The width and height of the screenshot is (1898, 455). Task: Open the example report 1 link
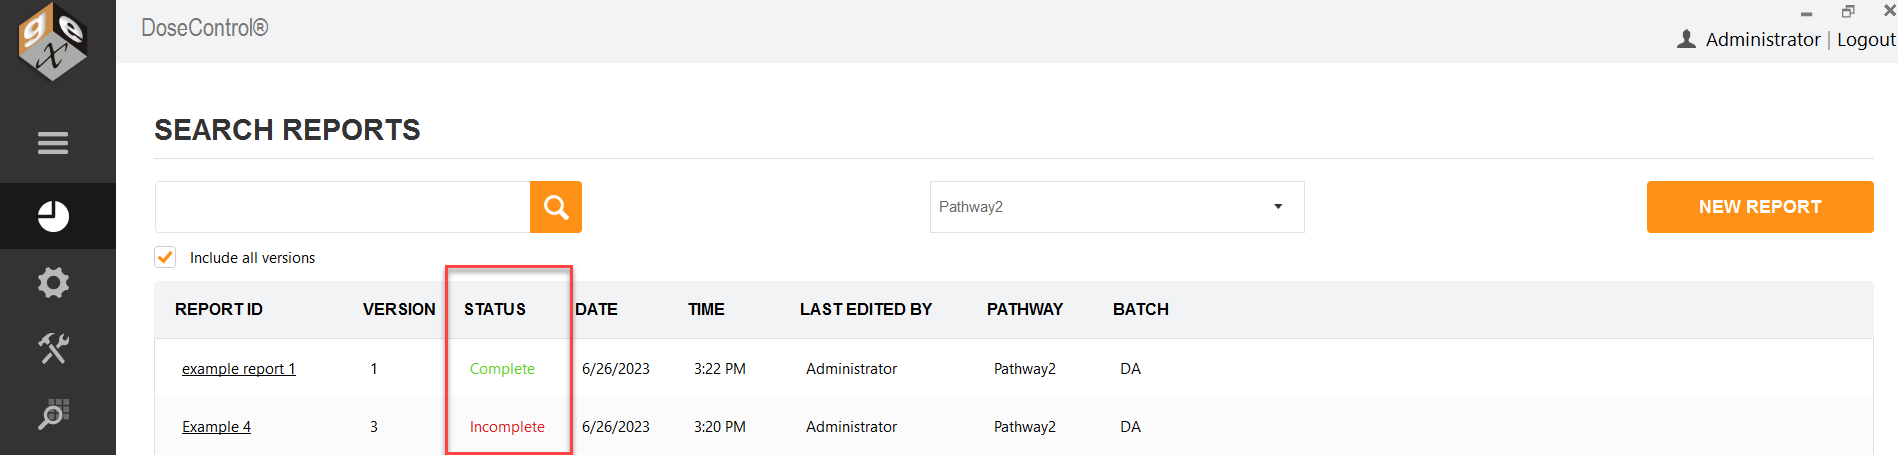(x=239, y=368)
